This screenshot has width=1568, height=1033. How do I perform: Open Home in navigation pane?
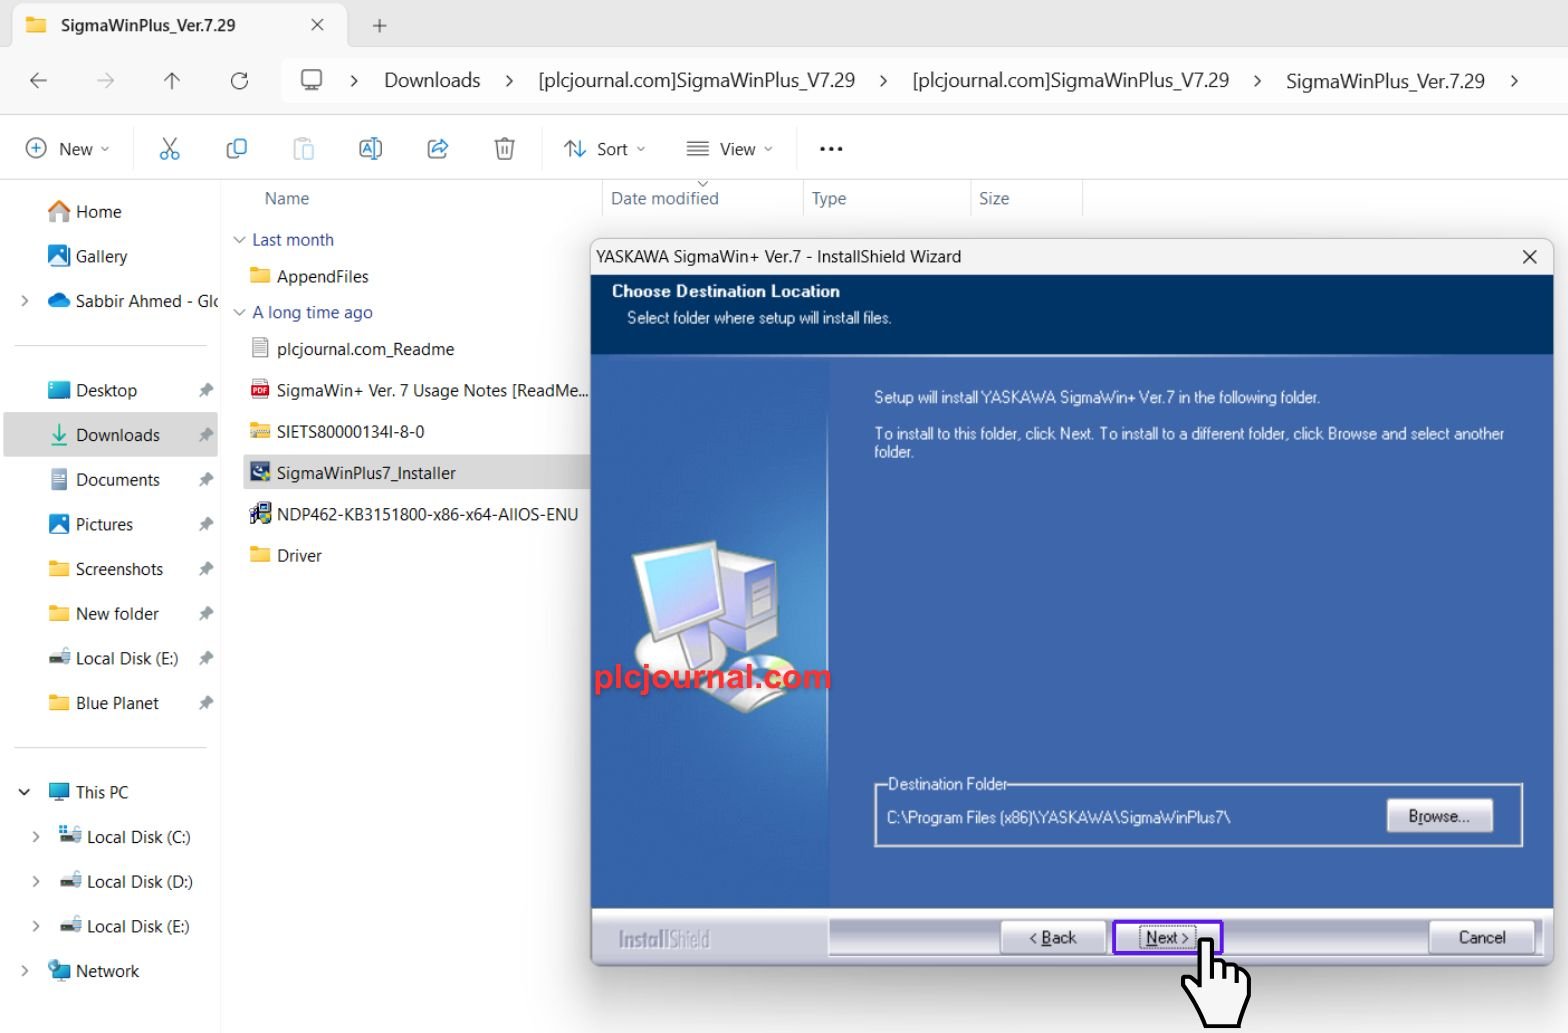[x=98, y=212]
